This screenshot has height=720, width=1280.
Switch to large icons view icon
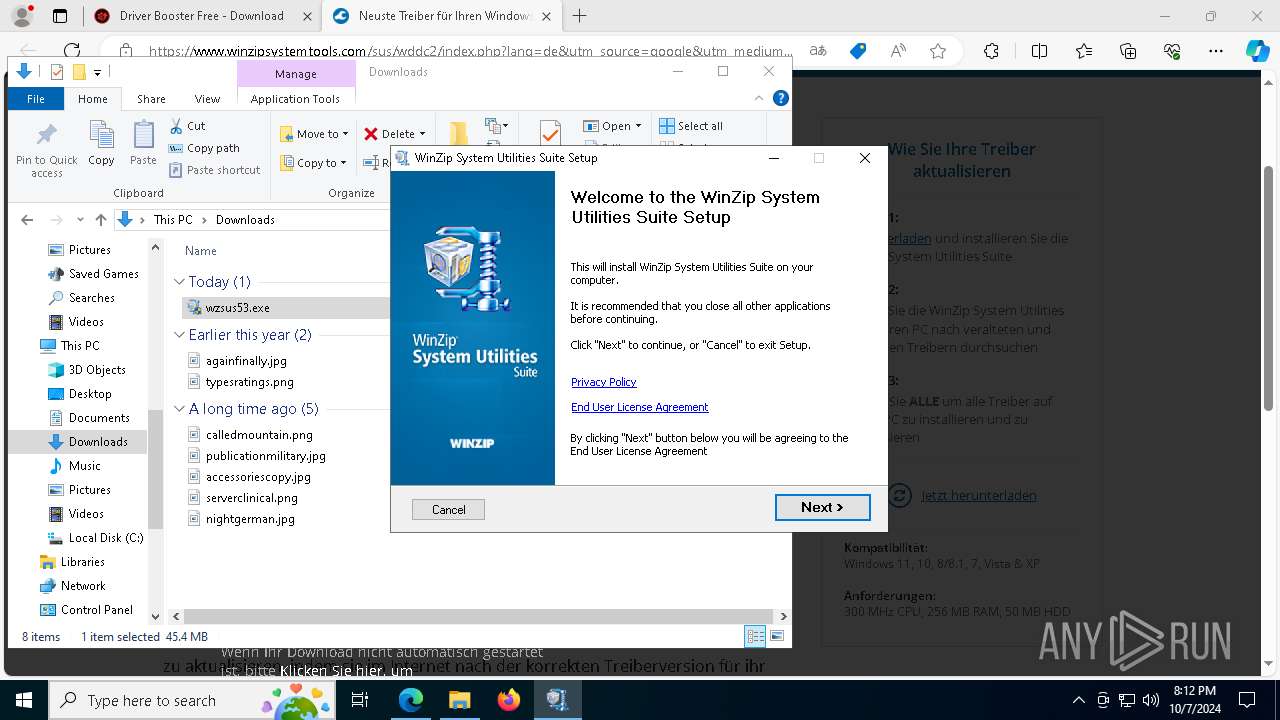(777, 636)
